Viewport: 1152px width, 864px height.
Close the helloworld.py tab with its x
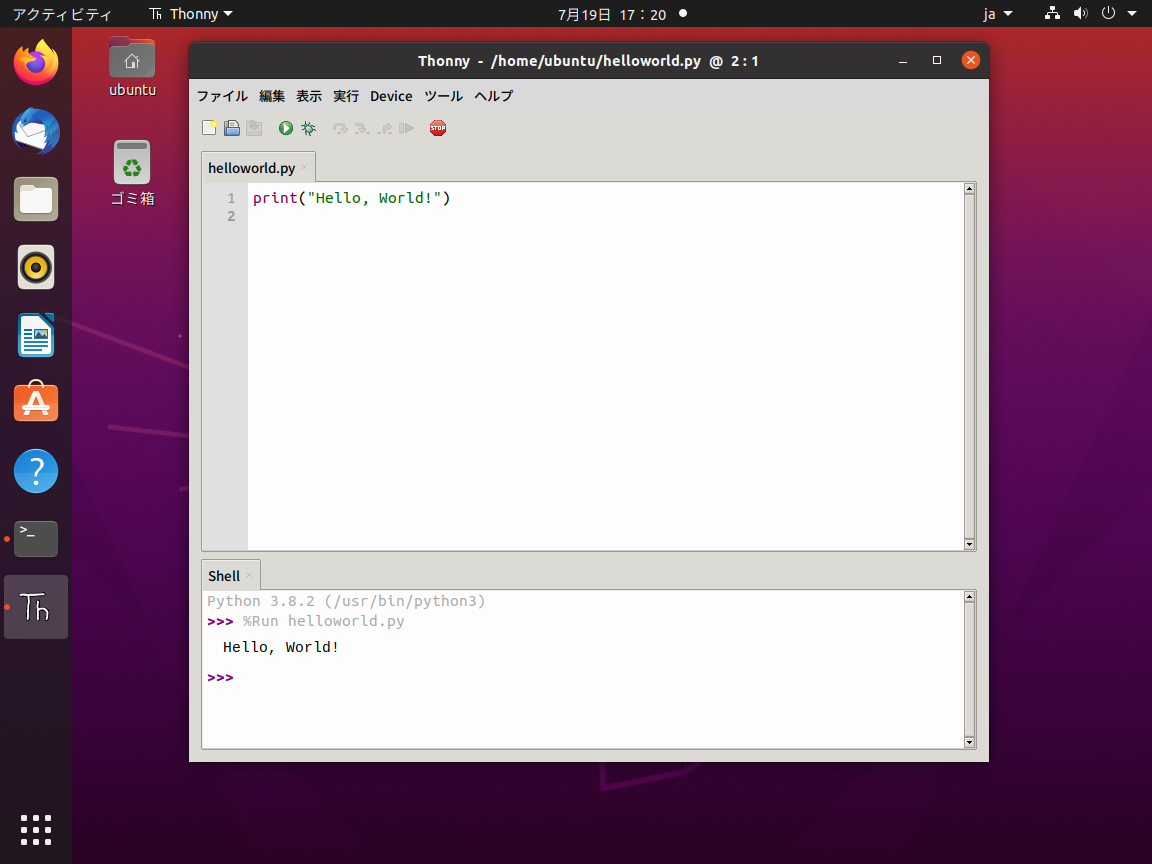coord(304,168)
